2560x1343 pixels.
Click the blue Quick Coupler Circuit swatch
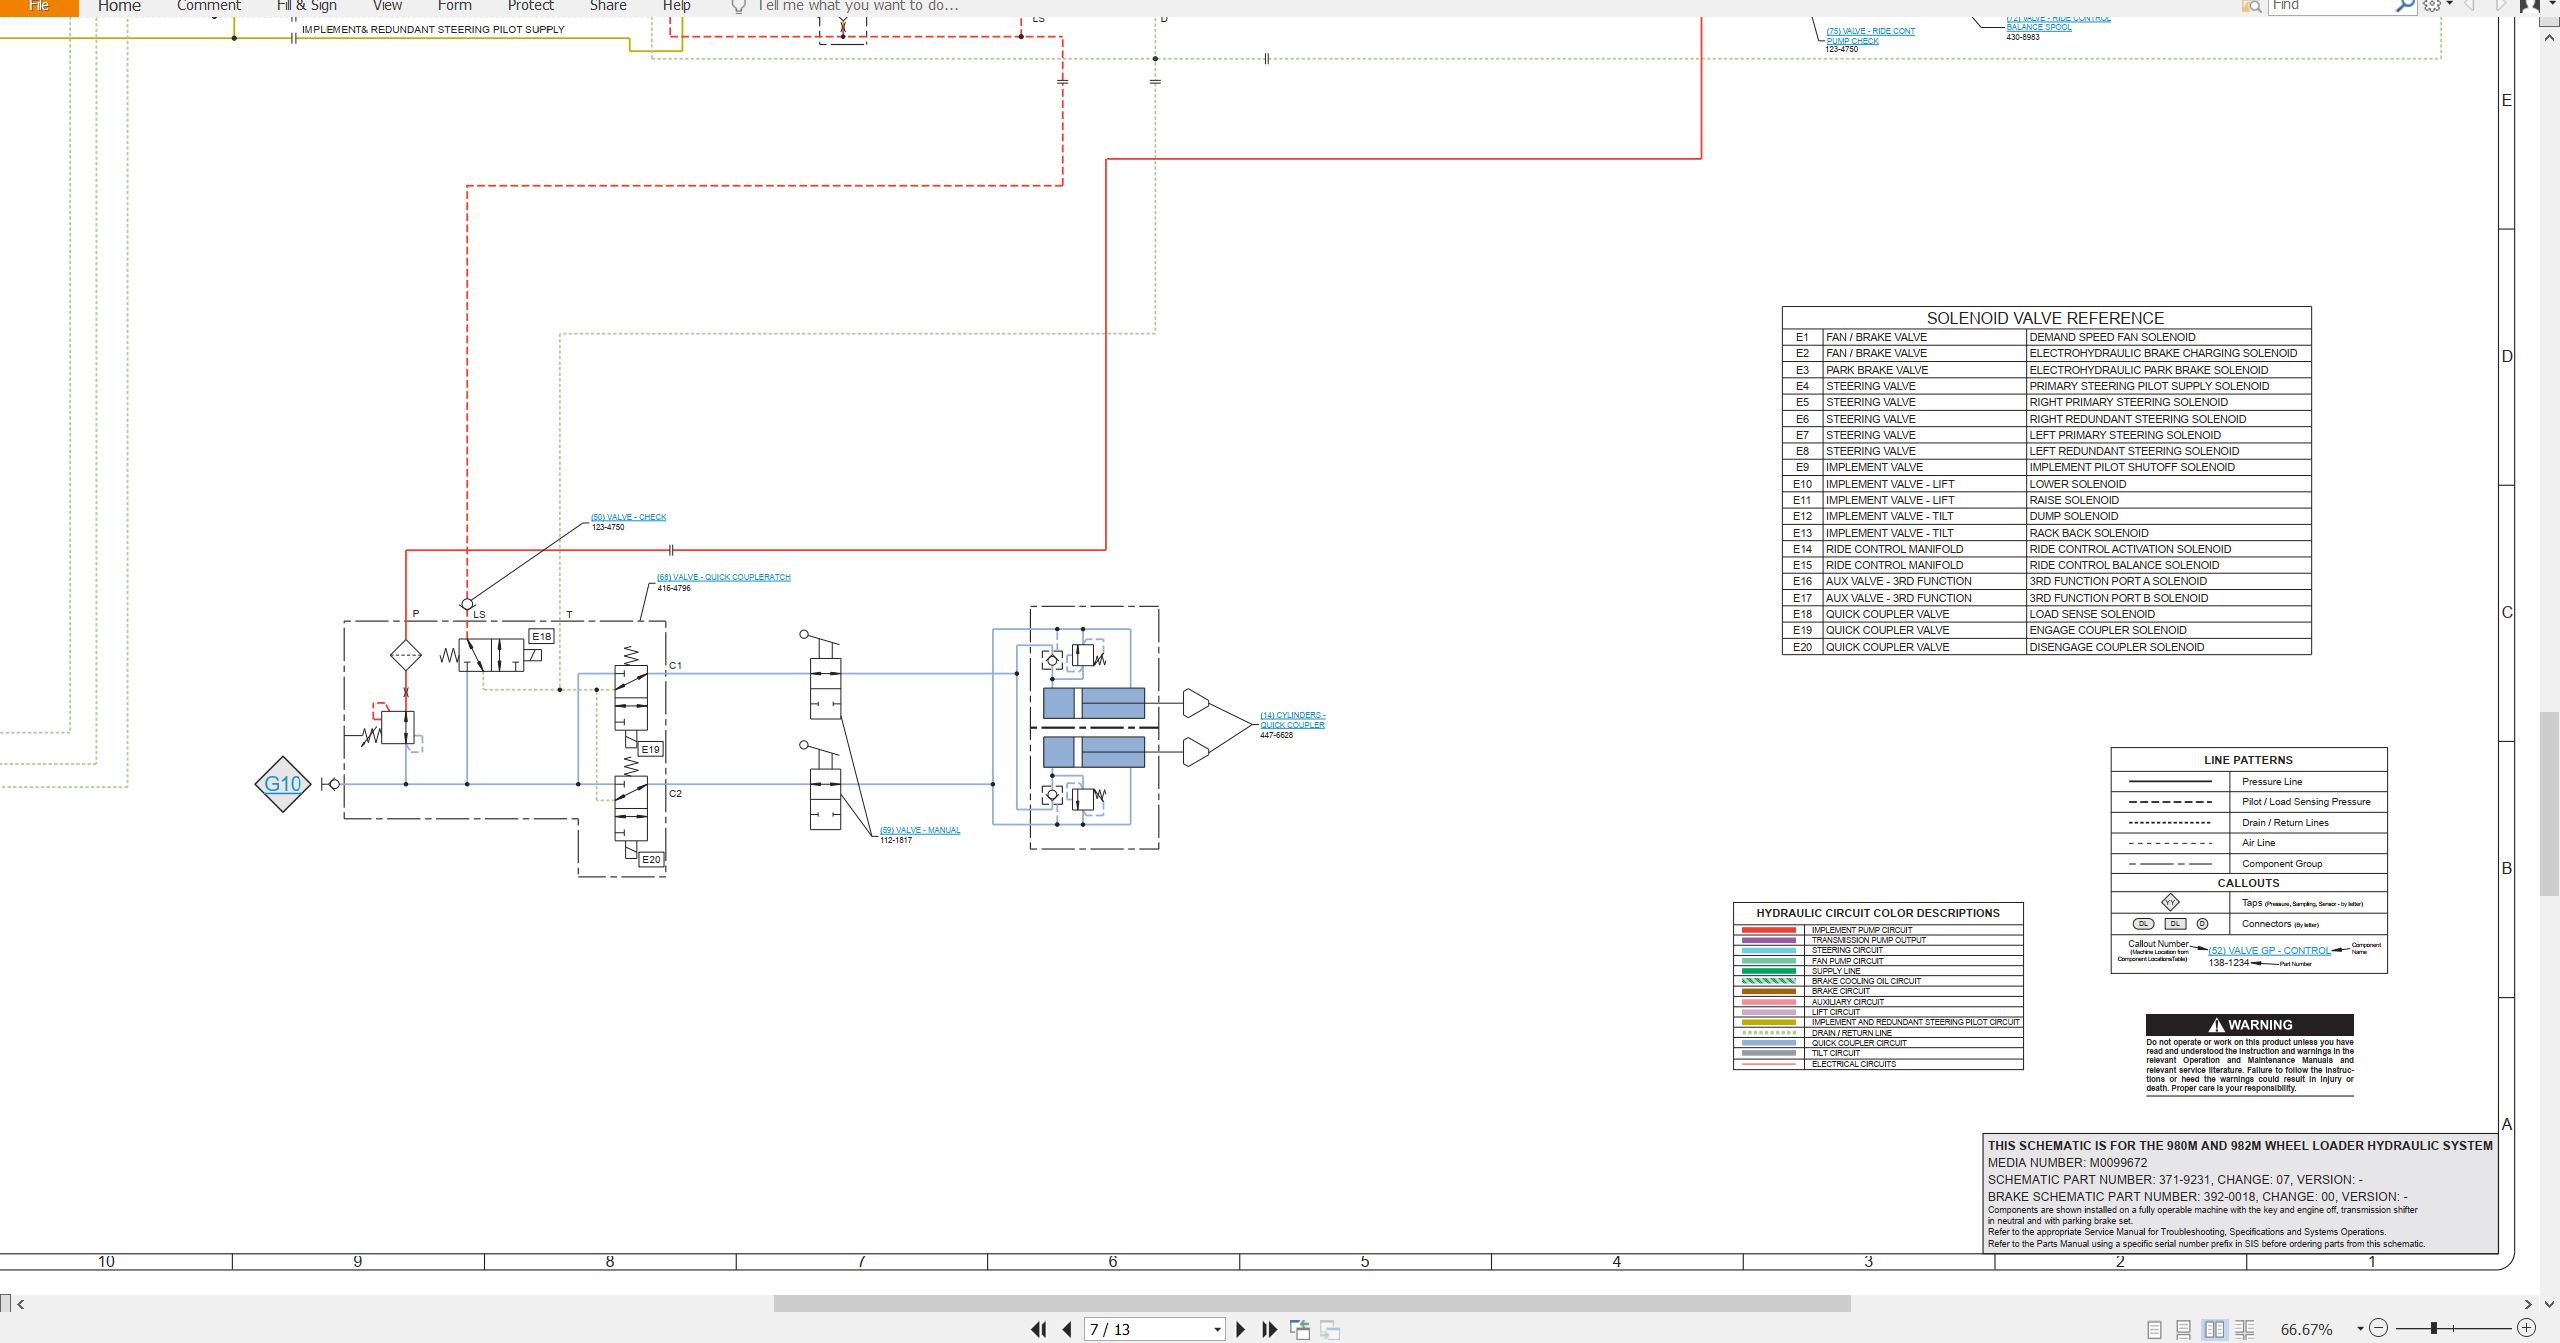(1769, 1043)
